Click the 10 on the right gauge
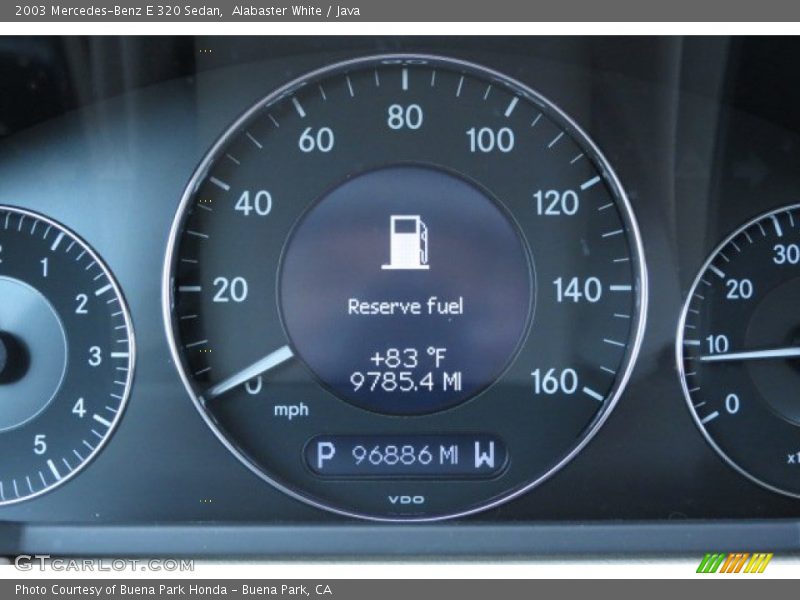The width and height of the screenshot is (800, 600). click(718, 344)
